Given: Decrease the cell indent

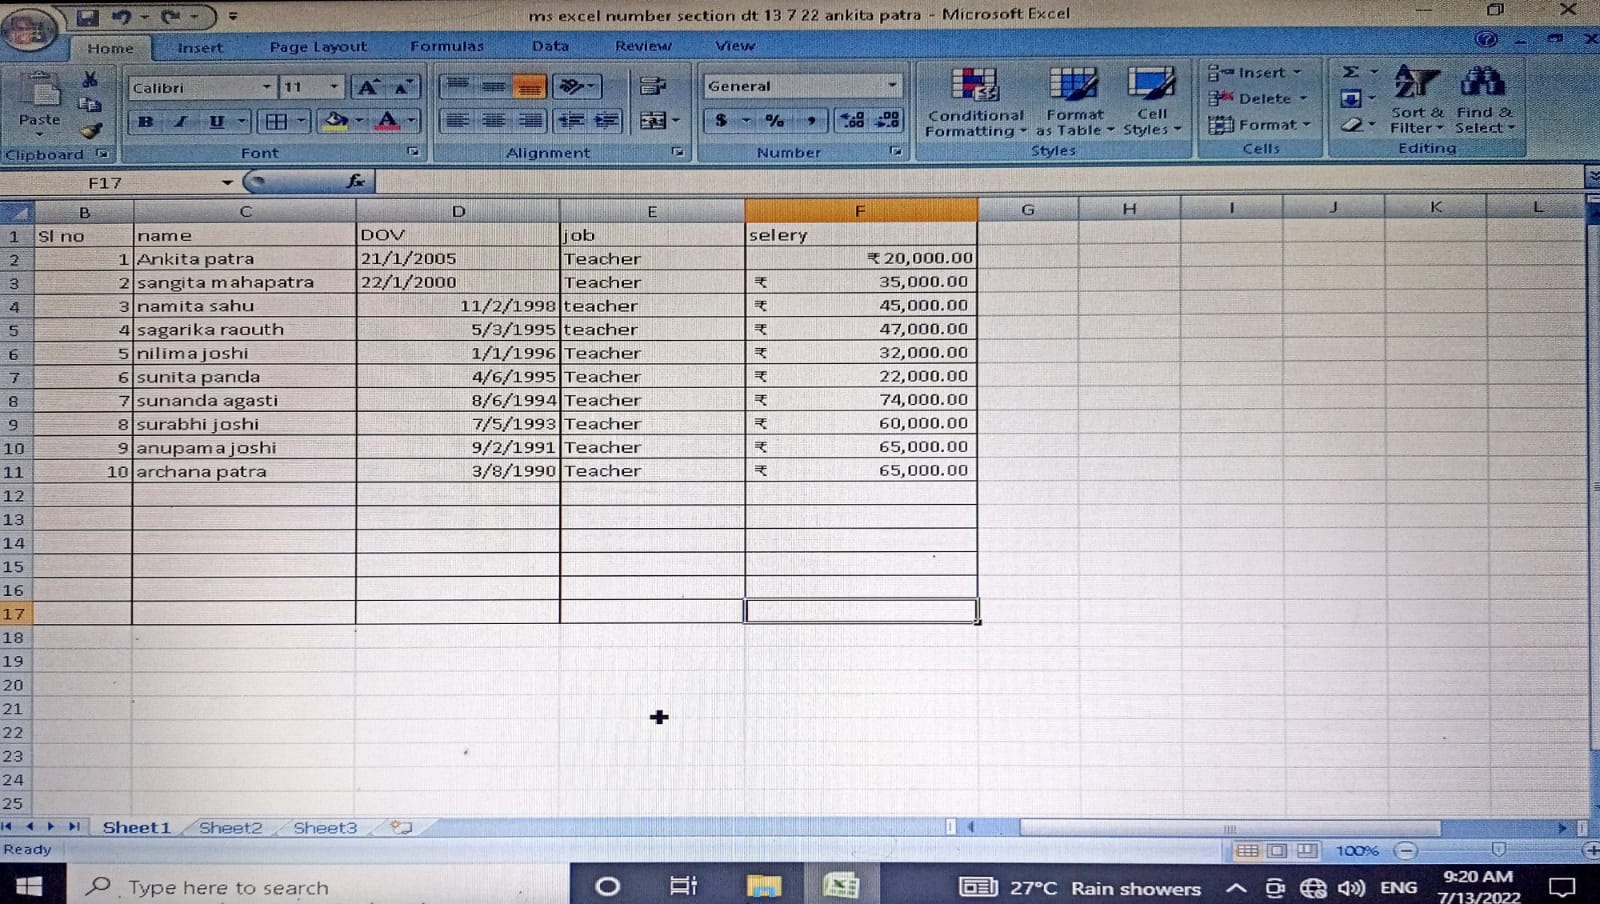Looking at the screenshot, I should [571, 121].
